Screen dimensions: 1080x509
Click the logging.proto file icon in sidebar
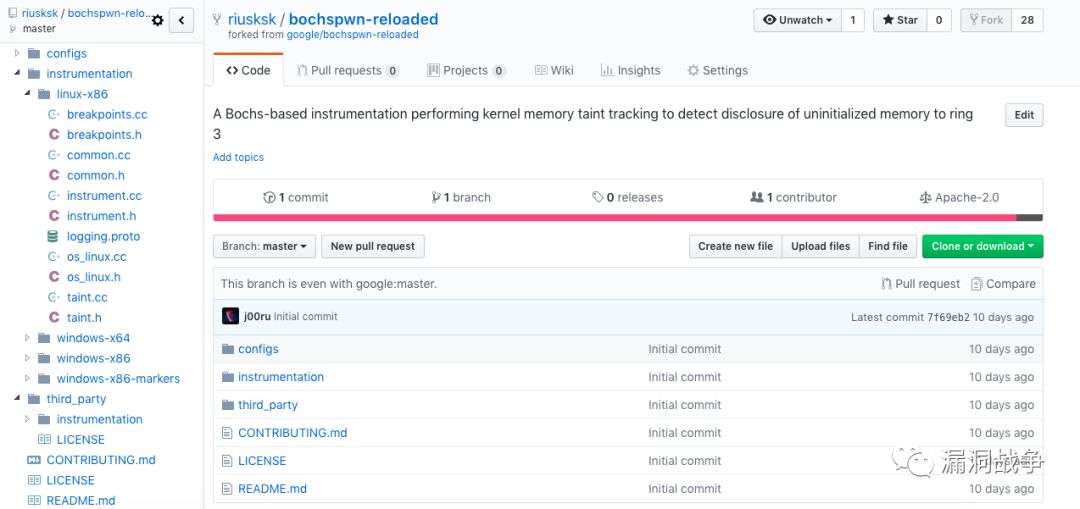(53, 237)
